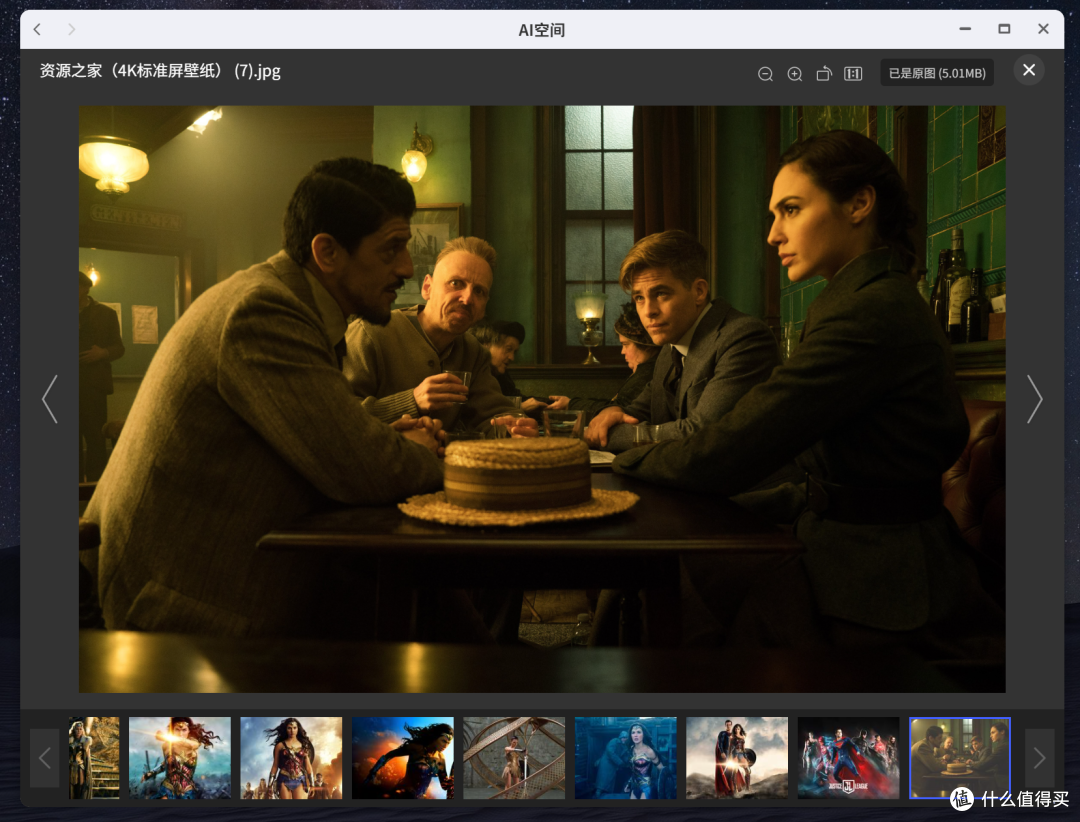
Task: Move thumbnail strip to the right
Action: [1039, 758]
